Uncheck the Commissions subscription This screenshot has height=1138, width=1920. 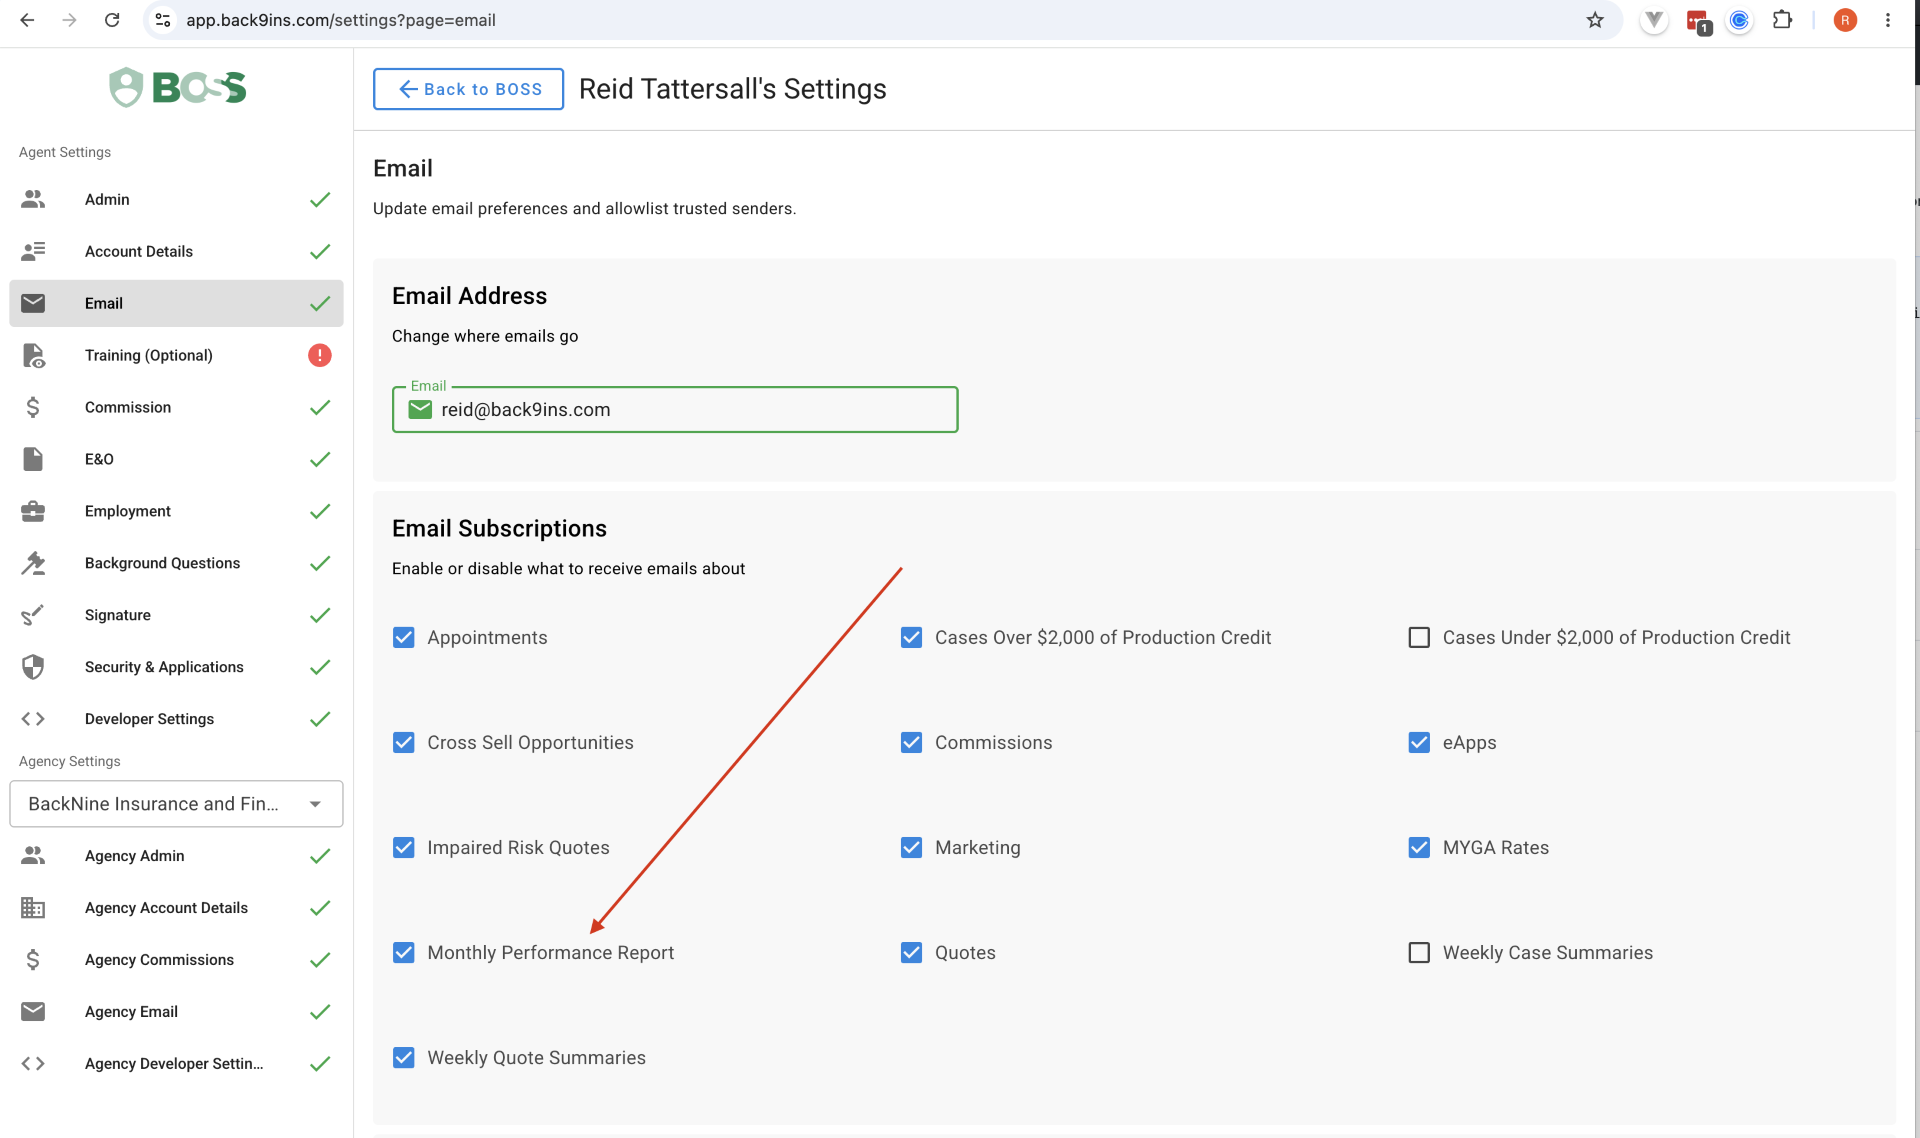[911, 742]
